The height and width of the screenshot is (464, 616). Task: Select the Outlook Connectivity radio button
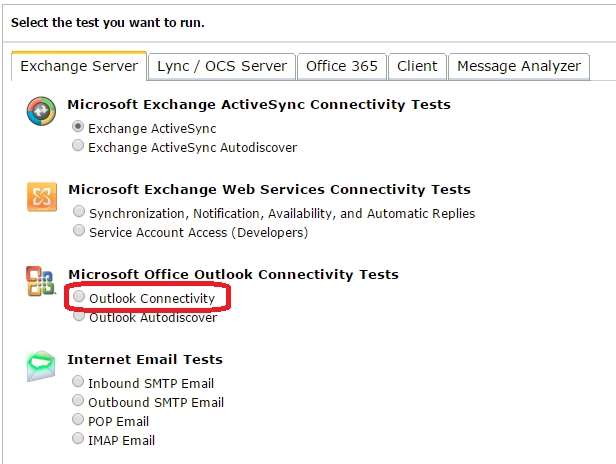click(79, 296)
